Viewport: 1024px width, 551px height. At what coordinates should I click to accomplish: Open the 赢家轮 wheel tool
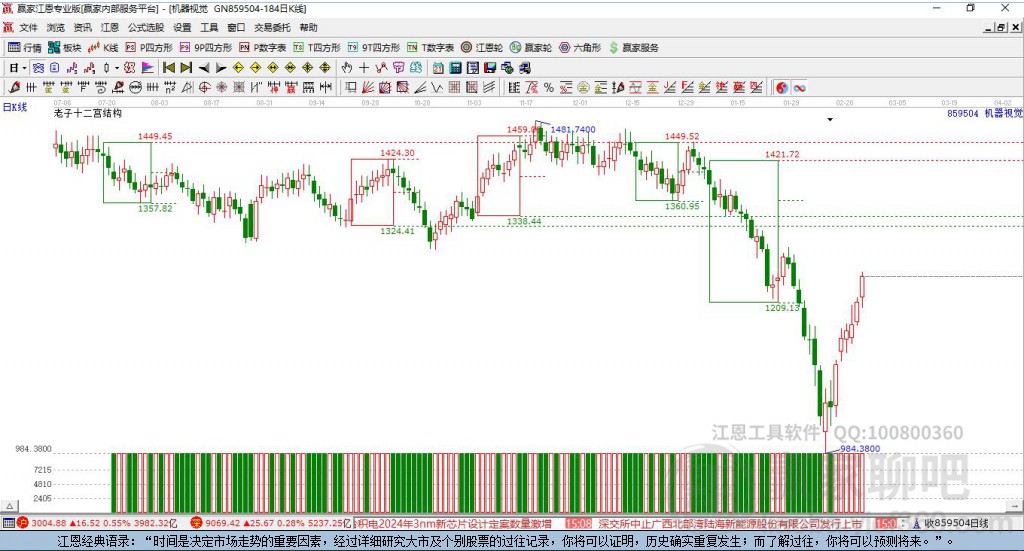531,48
